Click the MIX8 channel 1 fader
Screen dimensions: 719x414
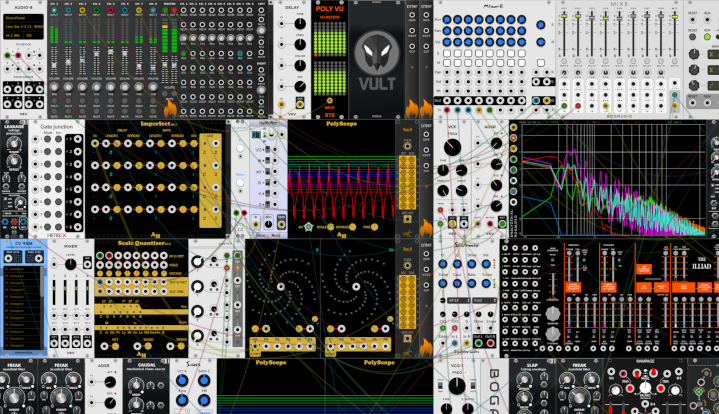point(564,17)
